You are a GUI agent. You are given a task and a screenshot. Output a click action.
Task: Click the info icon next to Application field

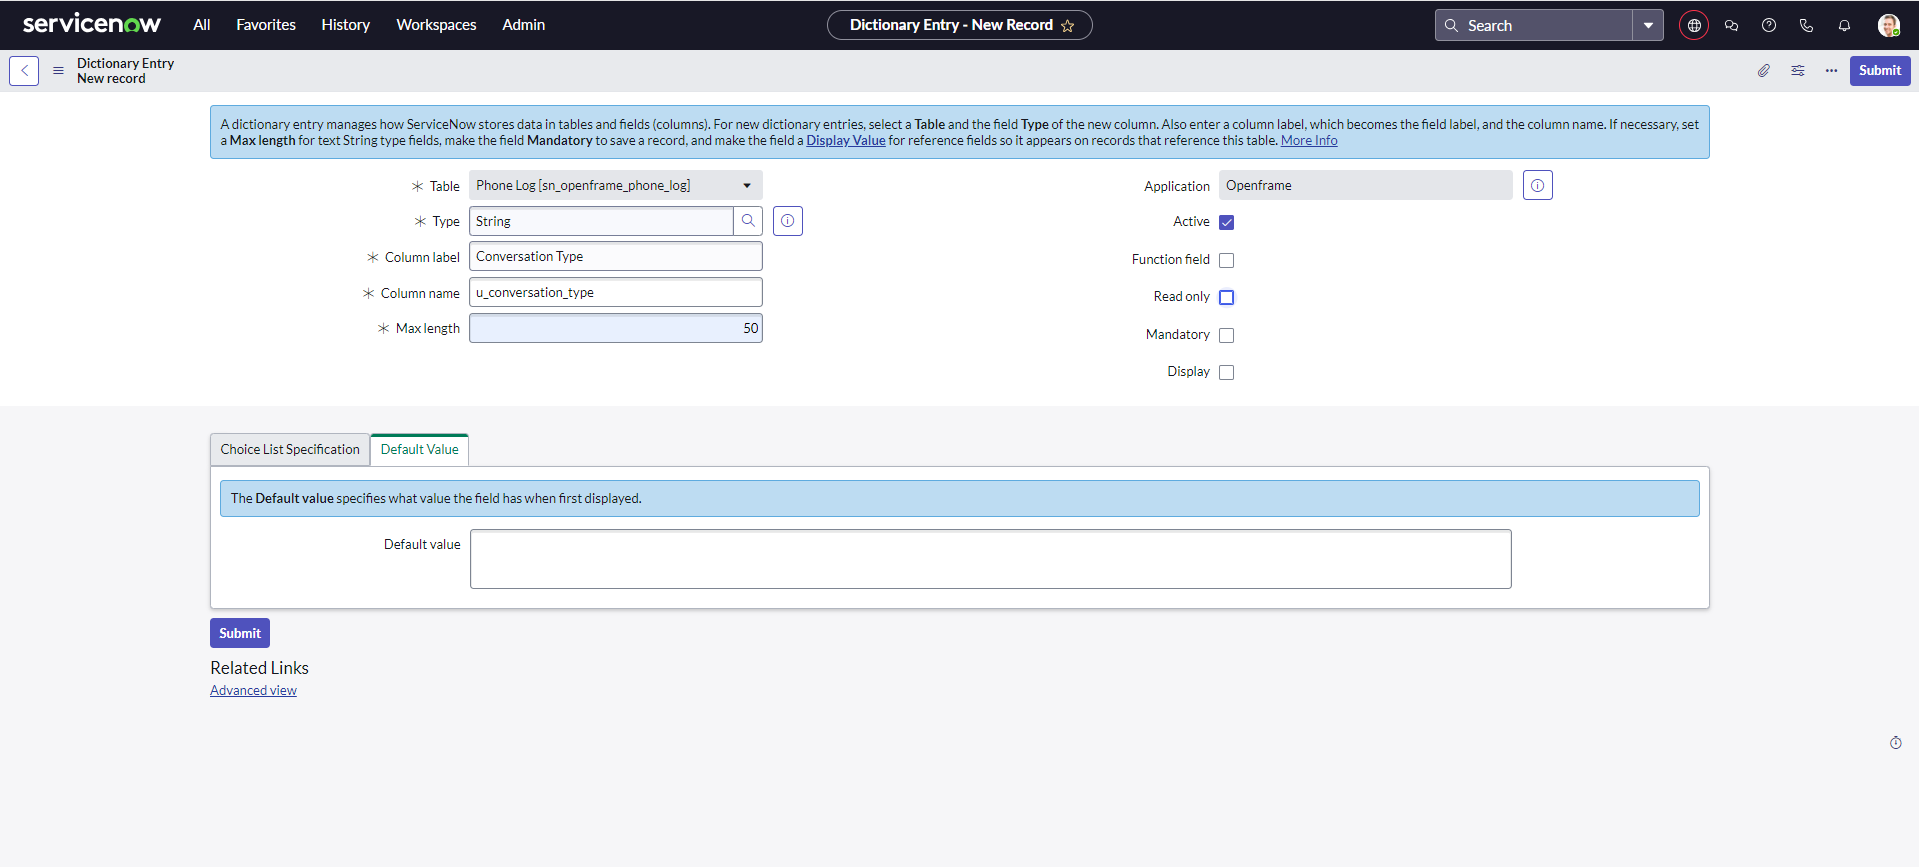click(1537, 186)
